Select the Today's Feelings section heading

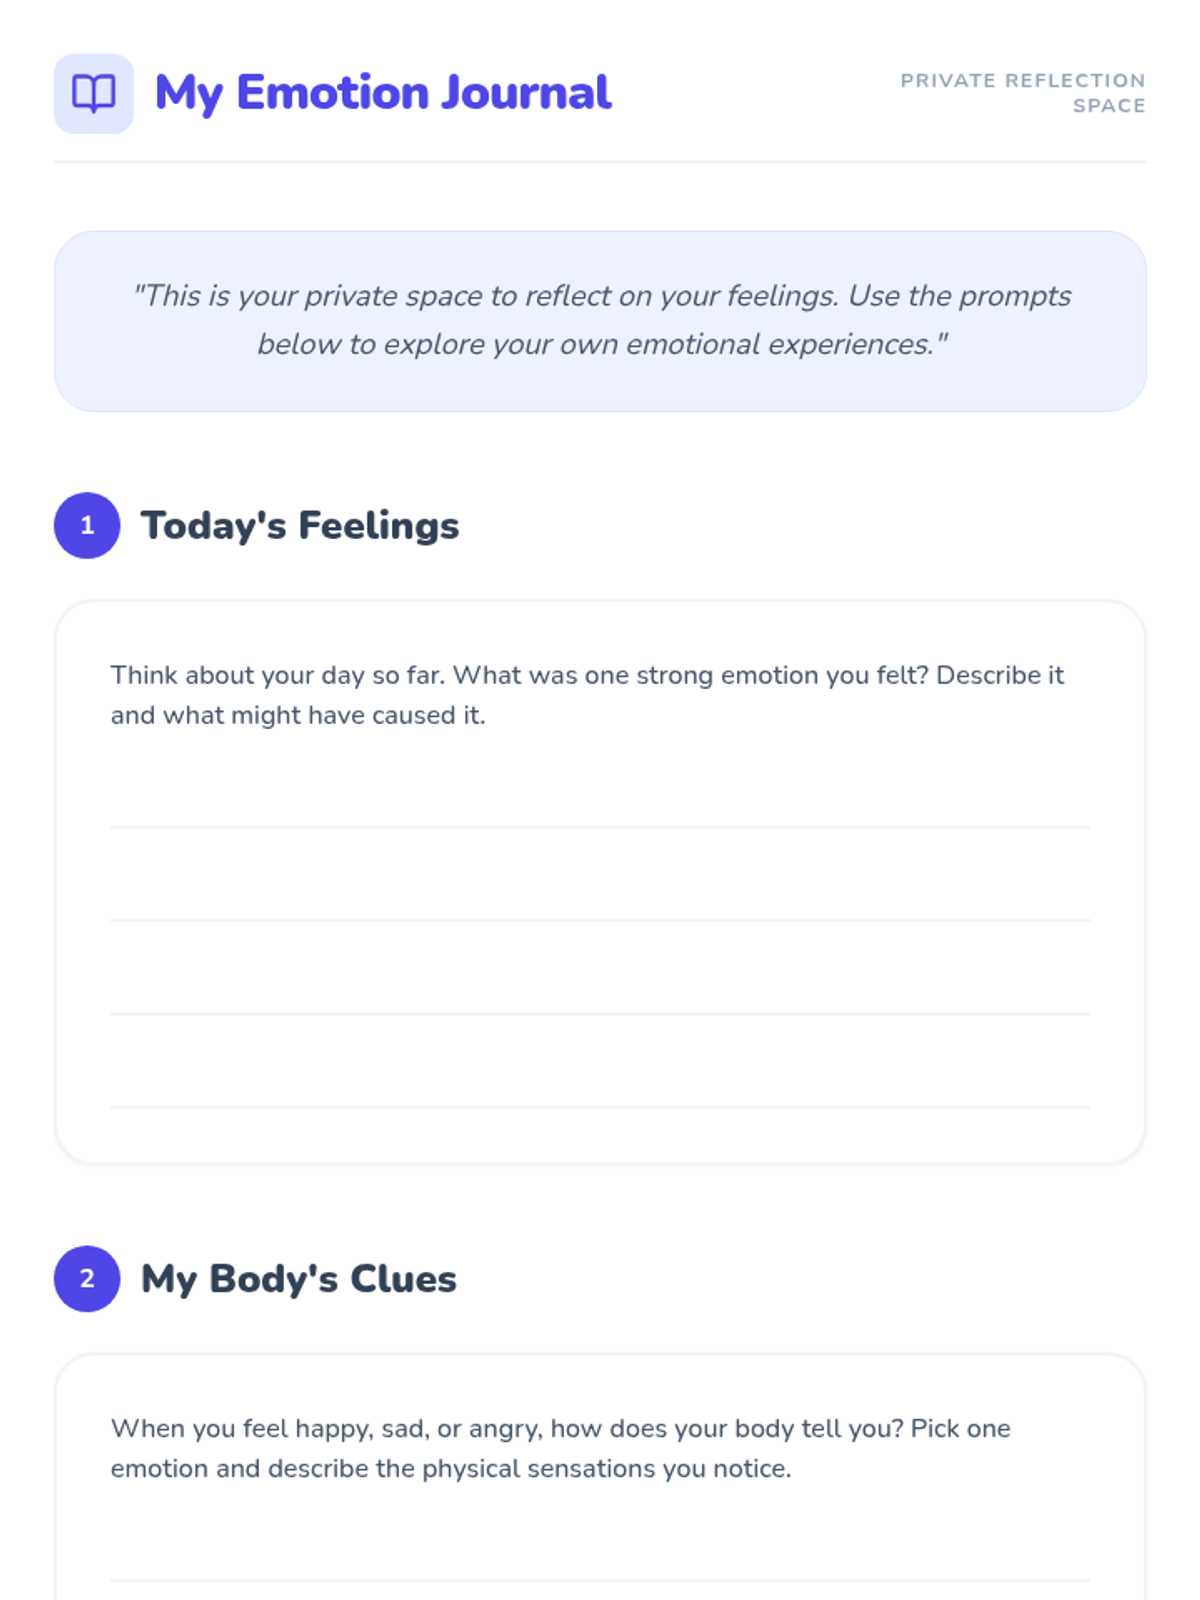click(x=300, y=525)
